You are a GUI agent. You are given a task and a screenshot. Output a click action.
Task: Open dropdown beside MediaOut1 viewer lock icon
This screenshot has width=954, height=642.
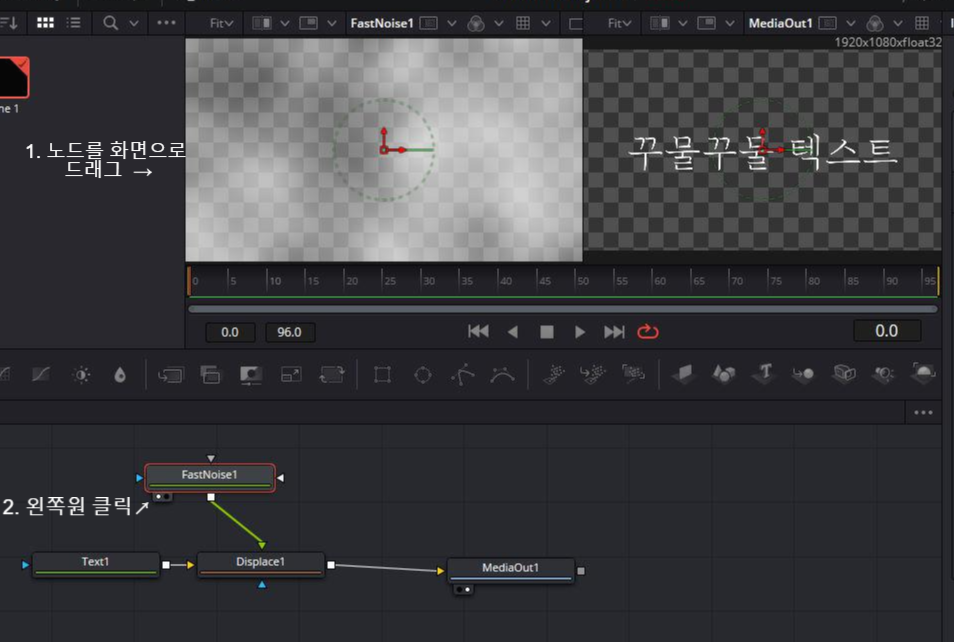851,23
